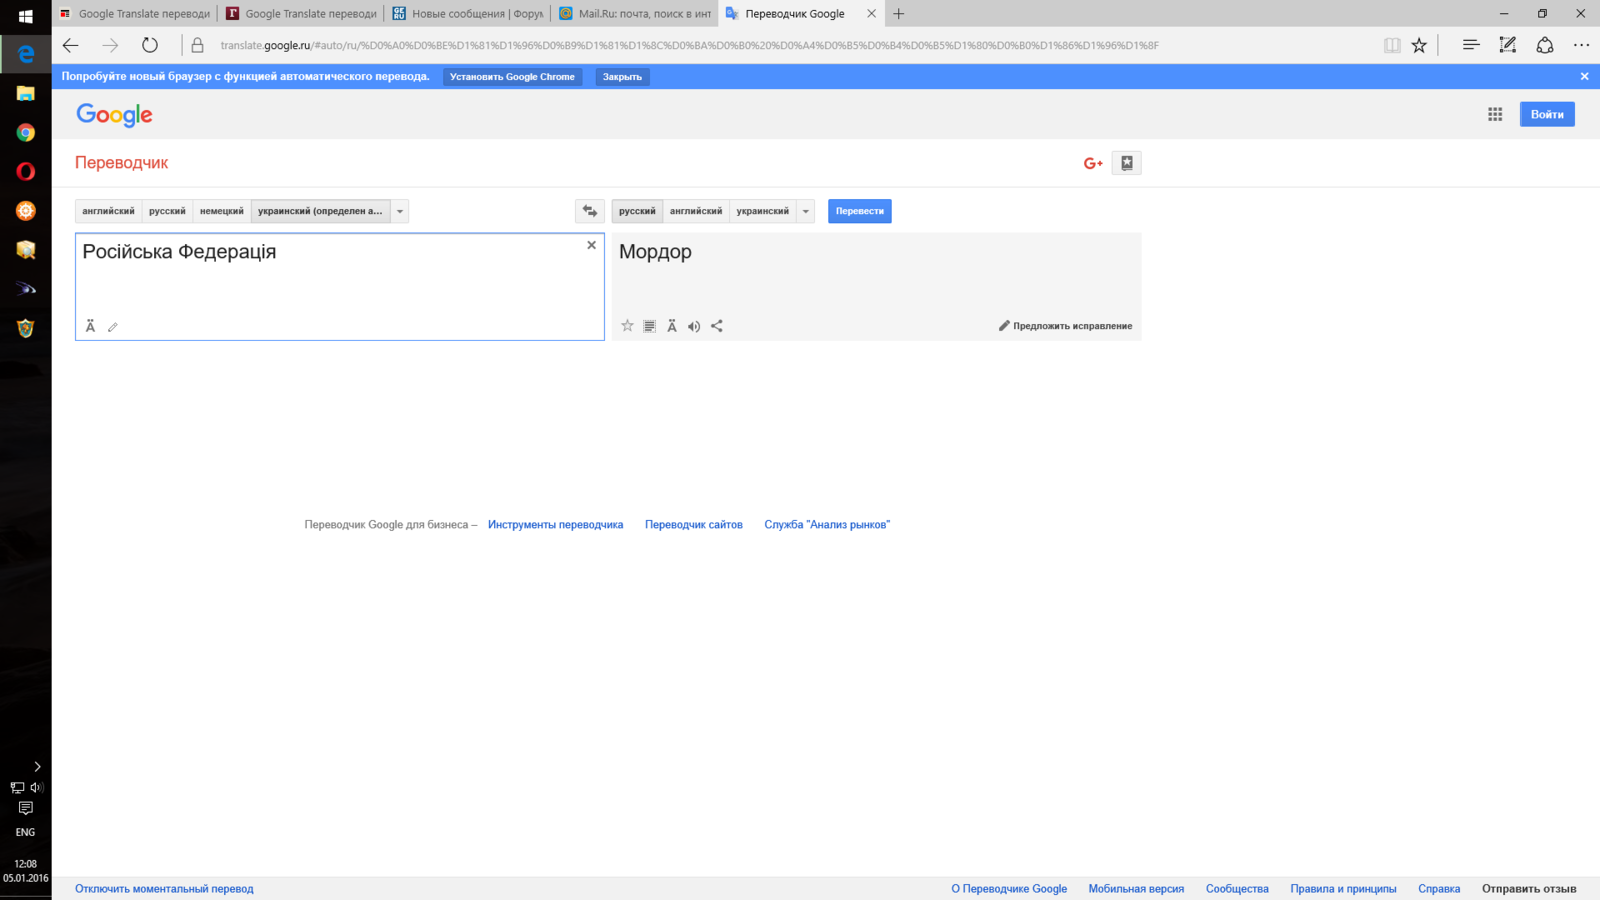This screenshot has height=900, width=1600.
Task: Open reading view icon in address bar
Action: pos(1392,45)
